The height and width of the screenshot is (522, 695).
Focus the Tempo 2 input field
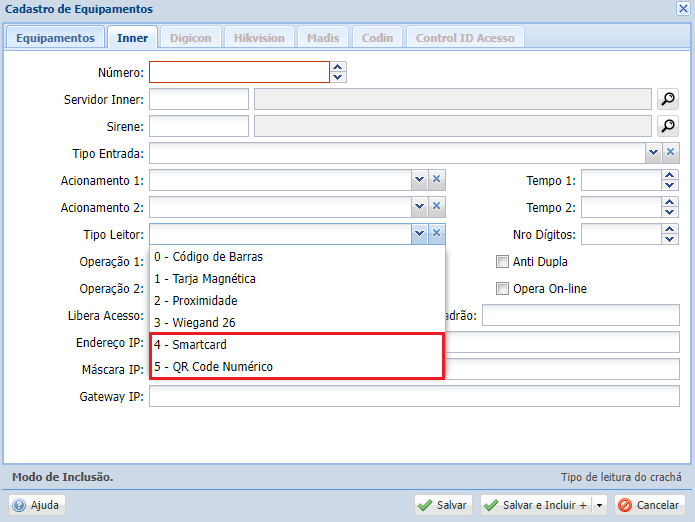pyautogui.click(x=621, y=207)
